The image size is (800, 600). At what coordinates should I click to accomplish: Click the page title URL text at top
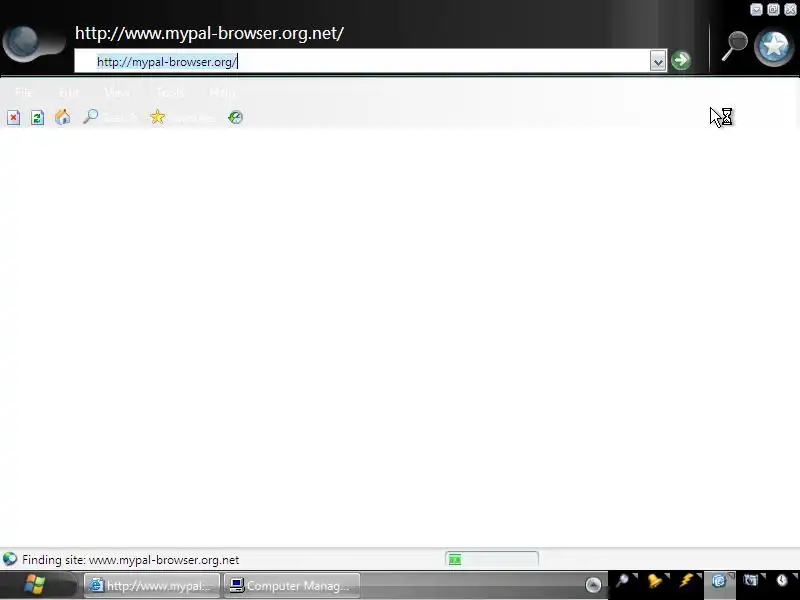tap(209, 34)
